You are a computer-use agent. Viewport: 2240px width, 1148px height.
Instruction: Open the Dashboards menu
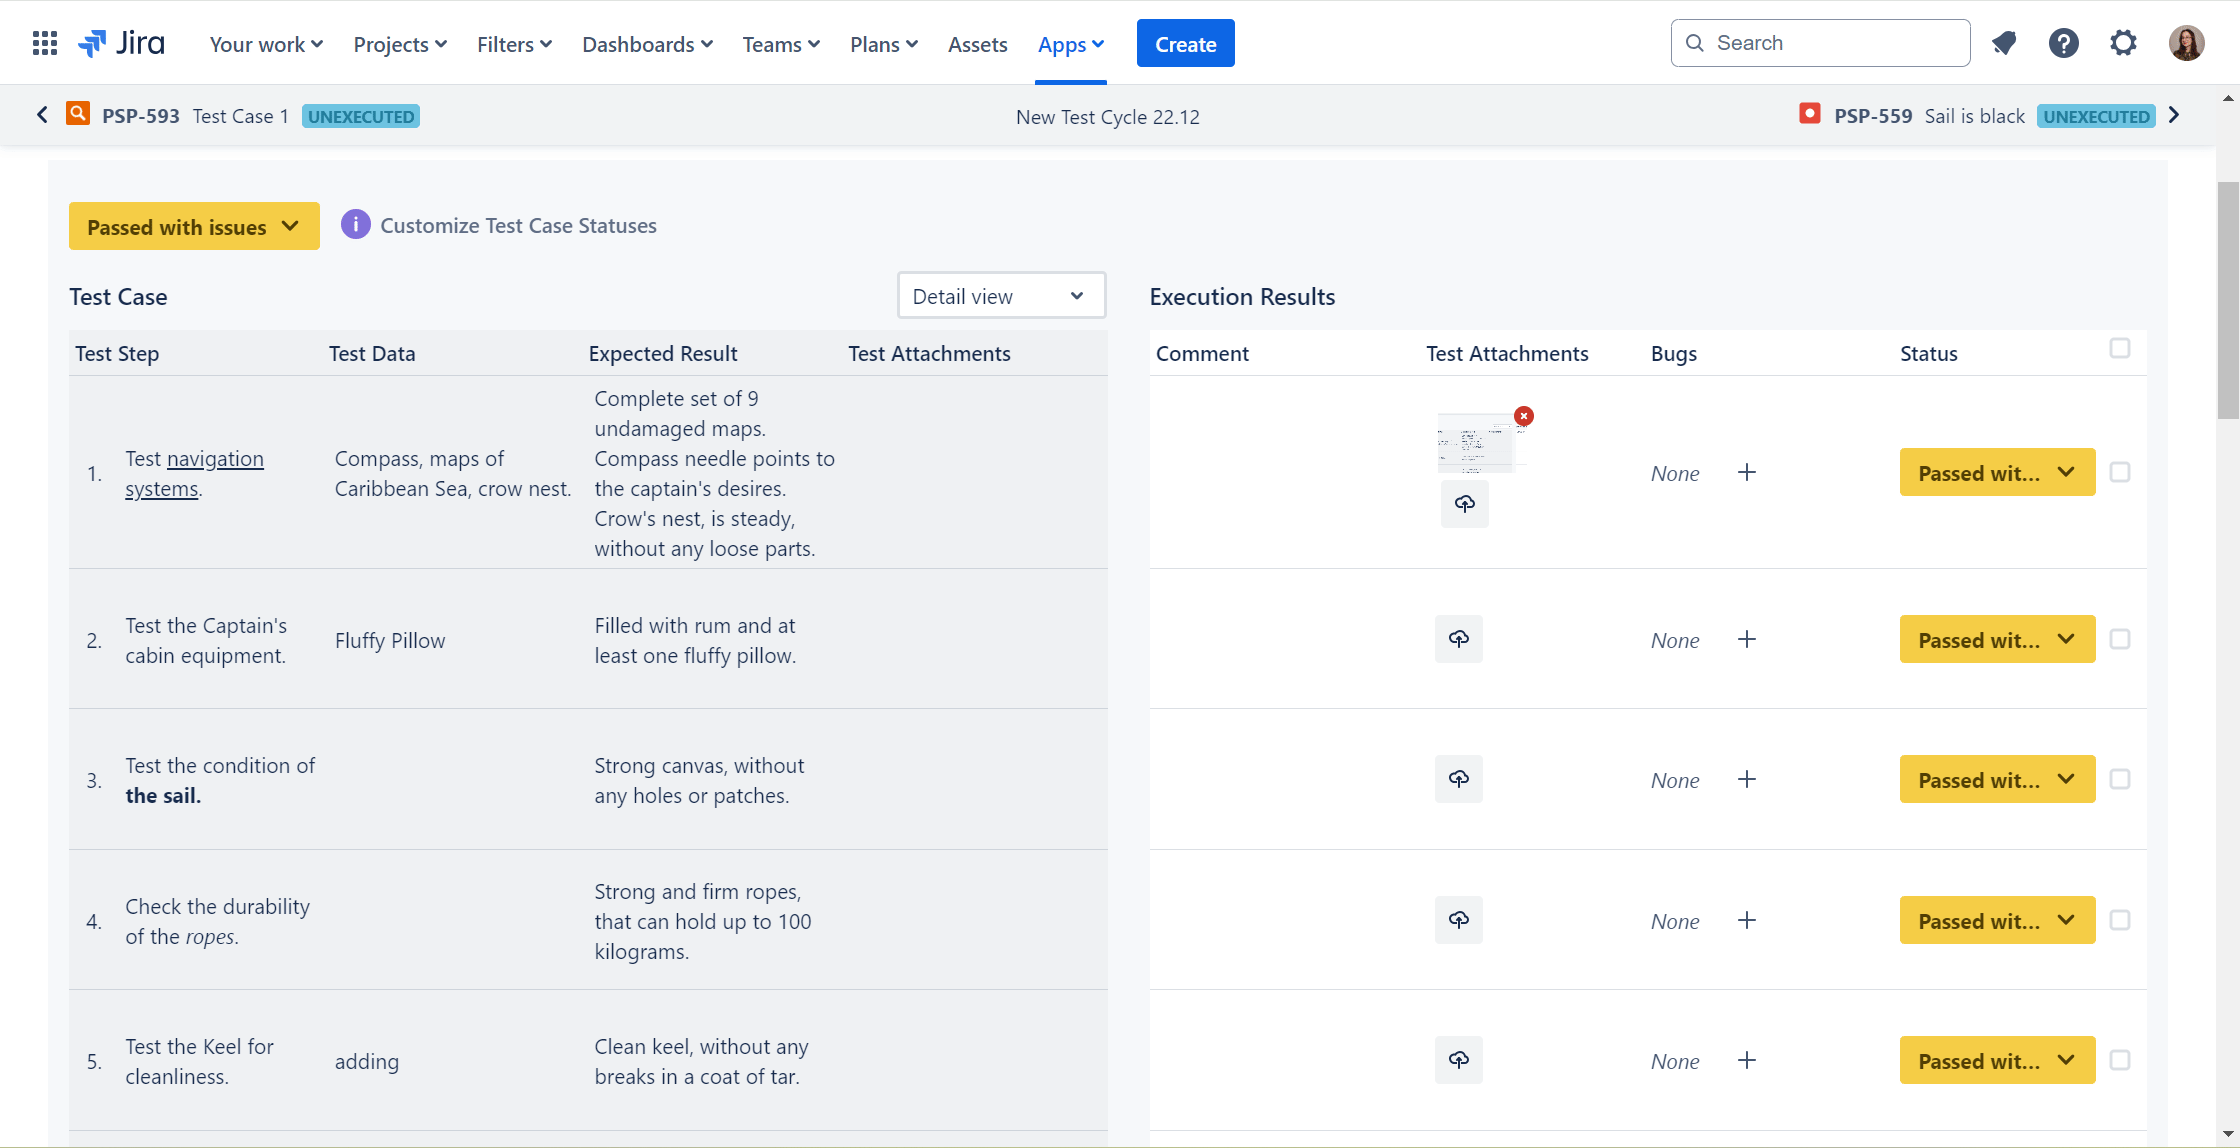(x=647, y=44)
